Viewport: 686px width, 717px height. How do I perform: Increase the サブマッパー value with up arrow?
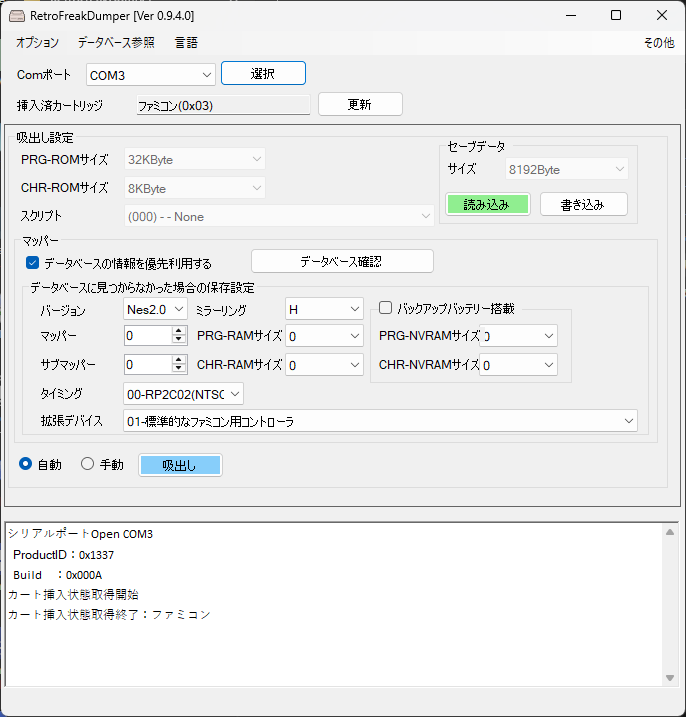pos(179,359)
